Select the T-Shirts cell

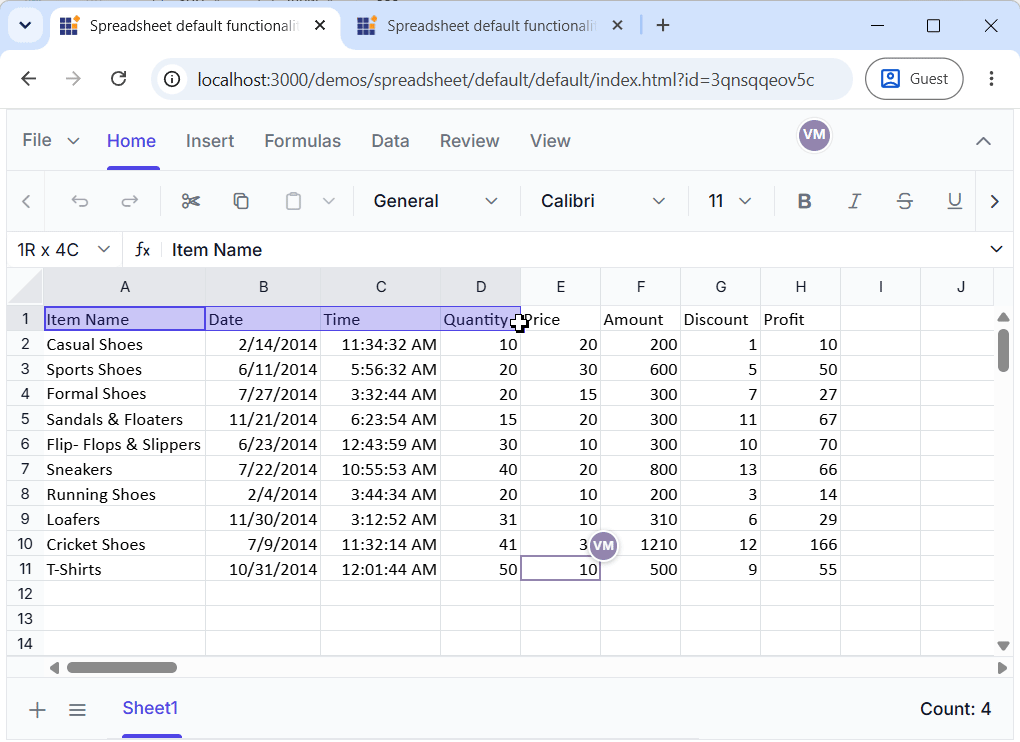pos(124,569)
